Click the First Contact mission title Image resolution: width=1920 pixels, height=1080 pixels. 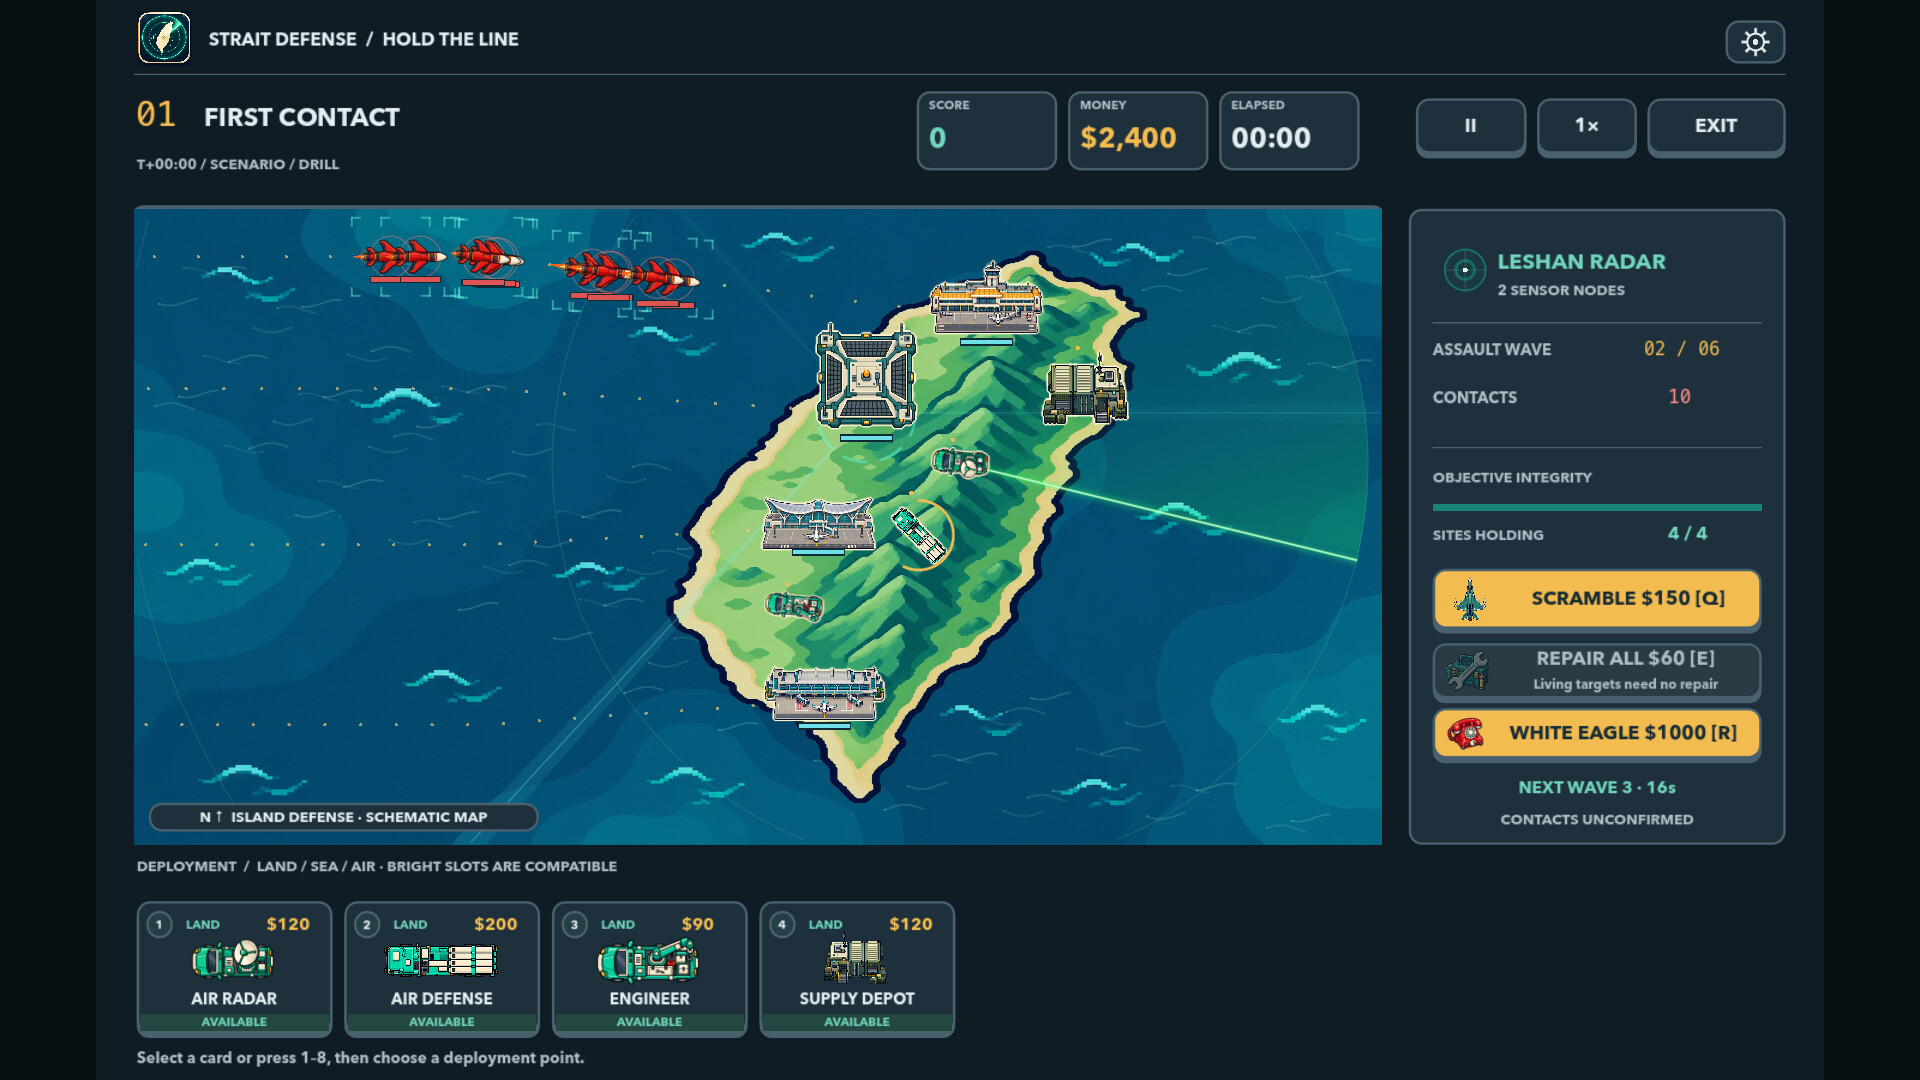(x=302, y=117)
